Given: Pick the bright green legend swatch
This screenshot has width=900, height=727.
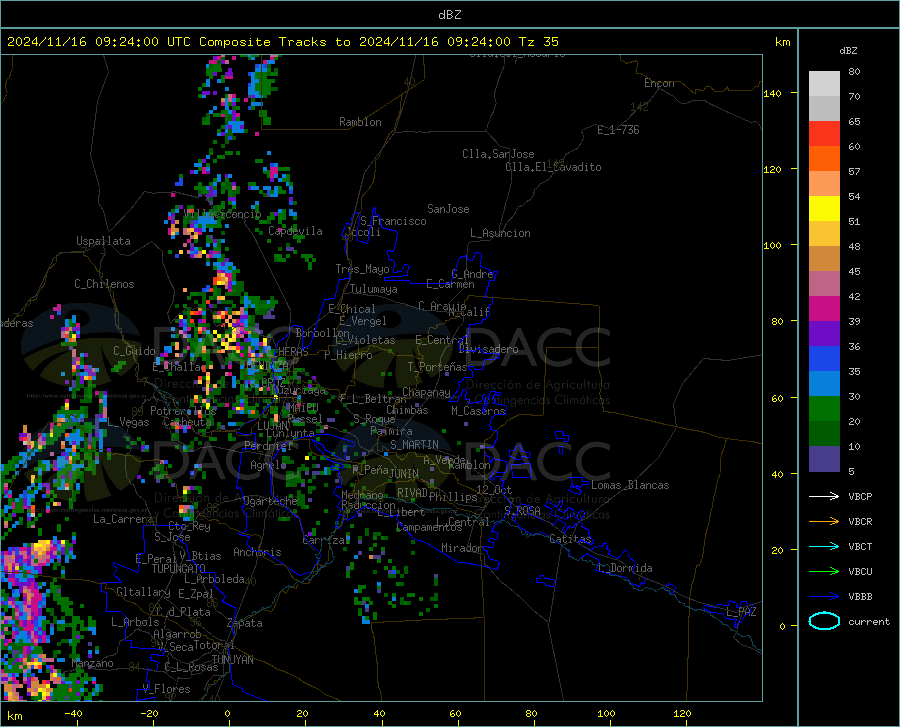Looking at the screenshot, I should [x=824, y=409].
